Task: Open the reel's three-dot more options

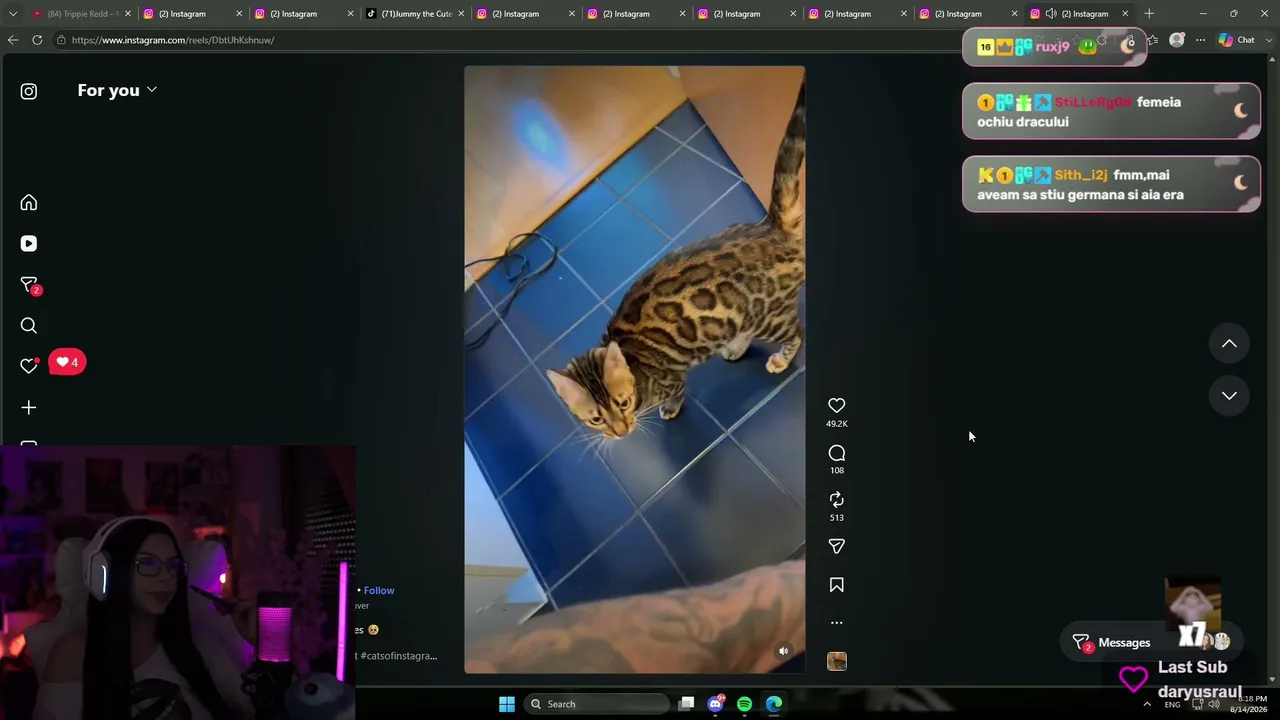Action: [x=837, y=622]
